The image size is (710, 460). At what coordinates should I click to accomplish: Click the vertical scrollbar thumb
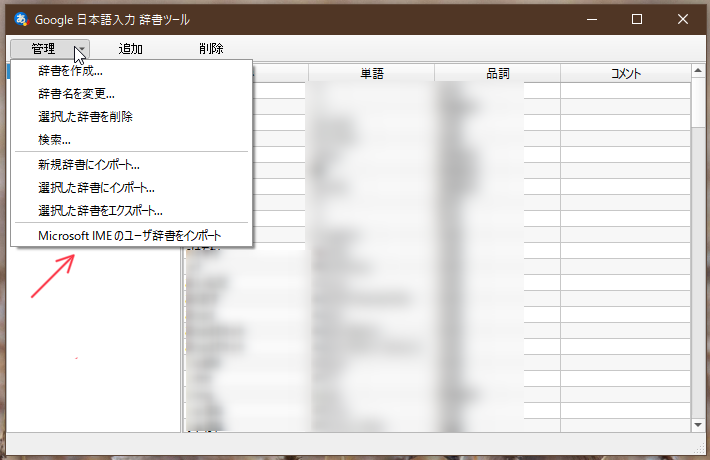pos(698,102)
